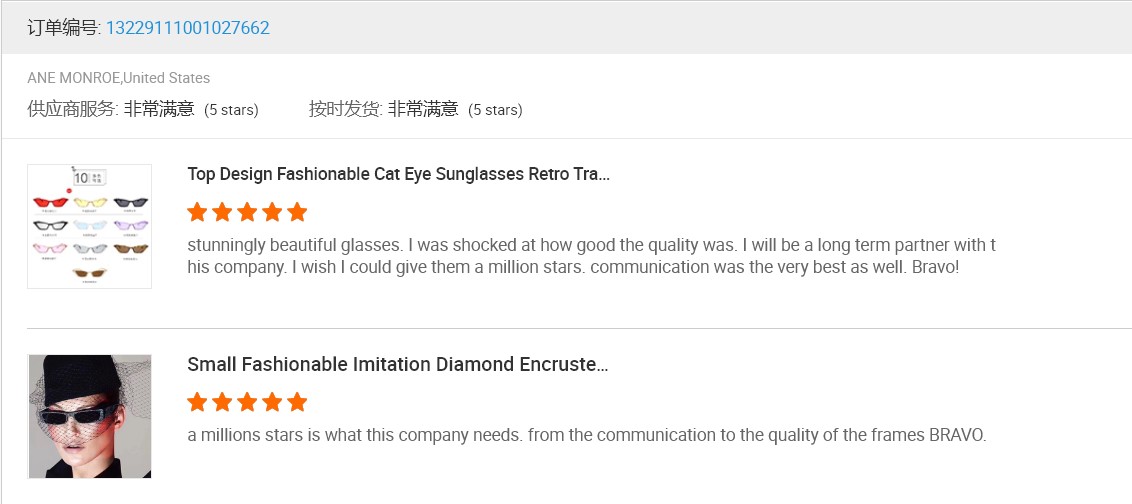Screen dimensions: 1132x504
Task: Open the woman in black hat thumbnail
Action: tap(89, 416)
